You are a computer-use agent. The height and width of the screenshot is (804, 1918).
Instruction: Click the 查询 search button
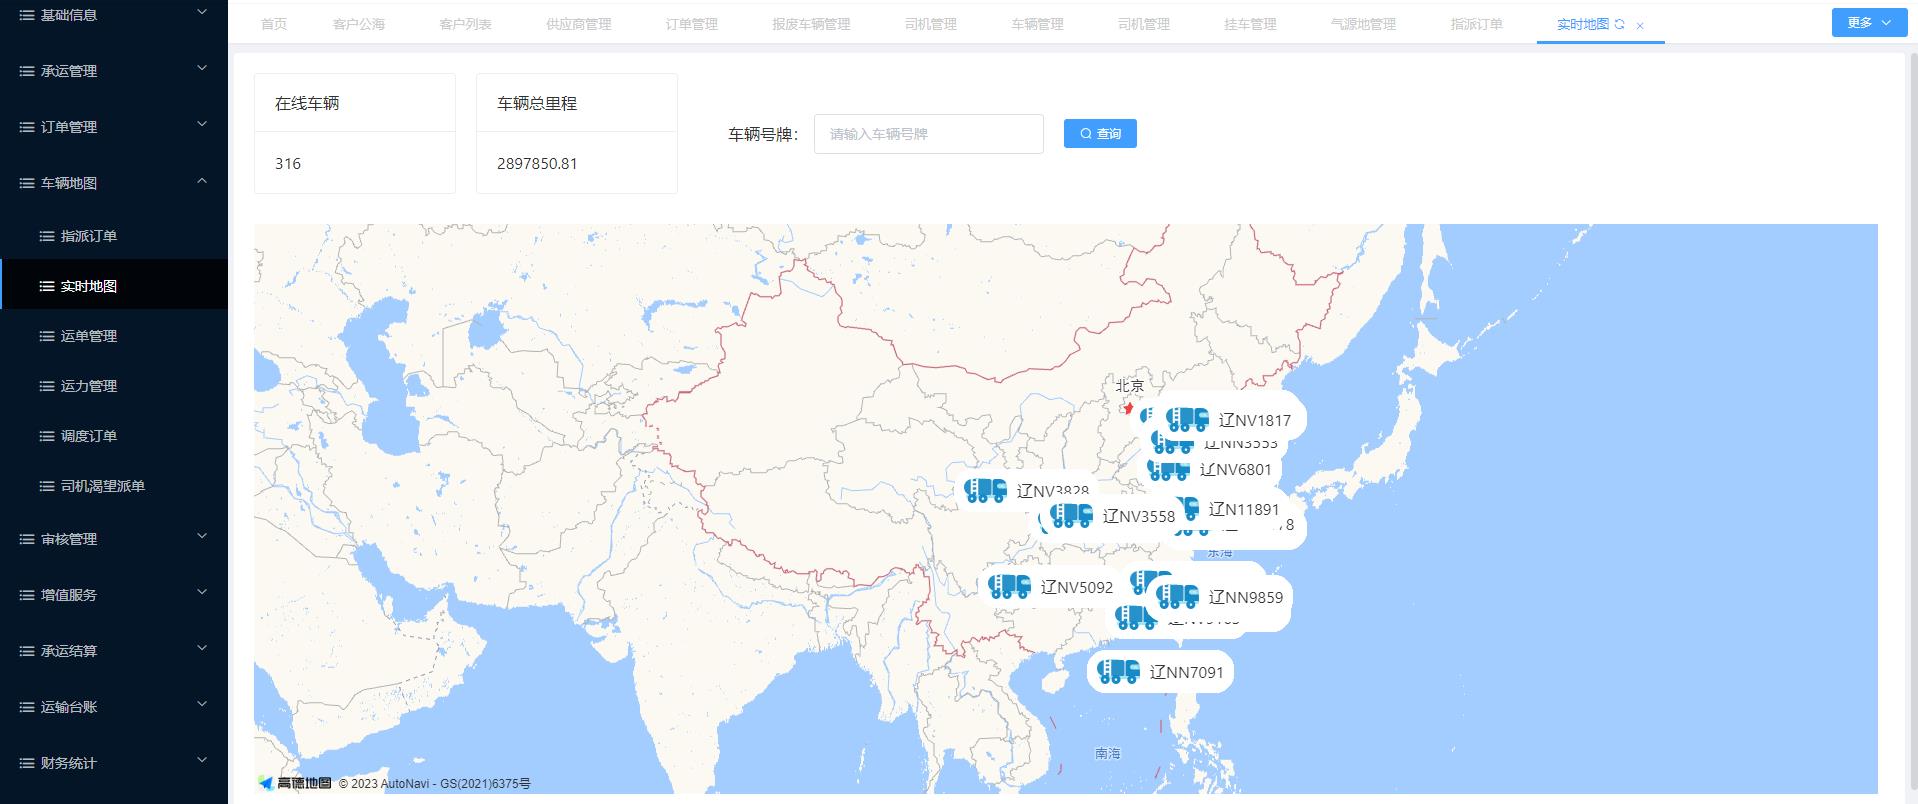[x=1100, y=133]
